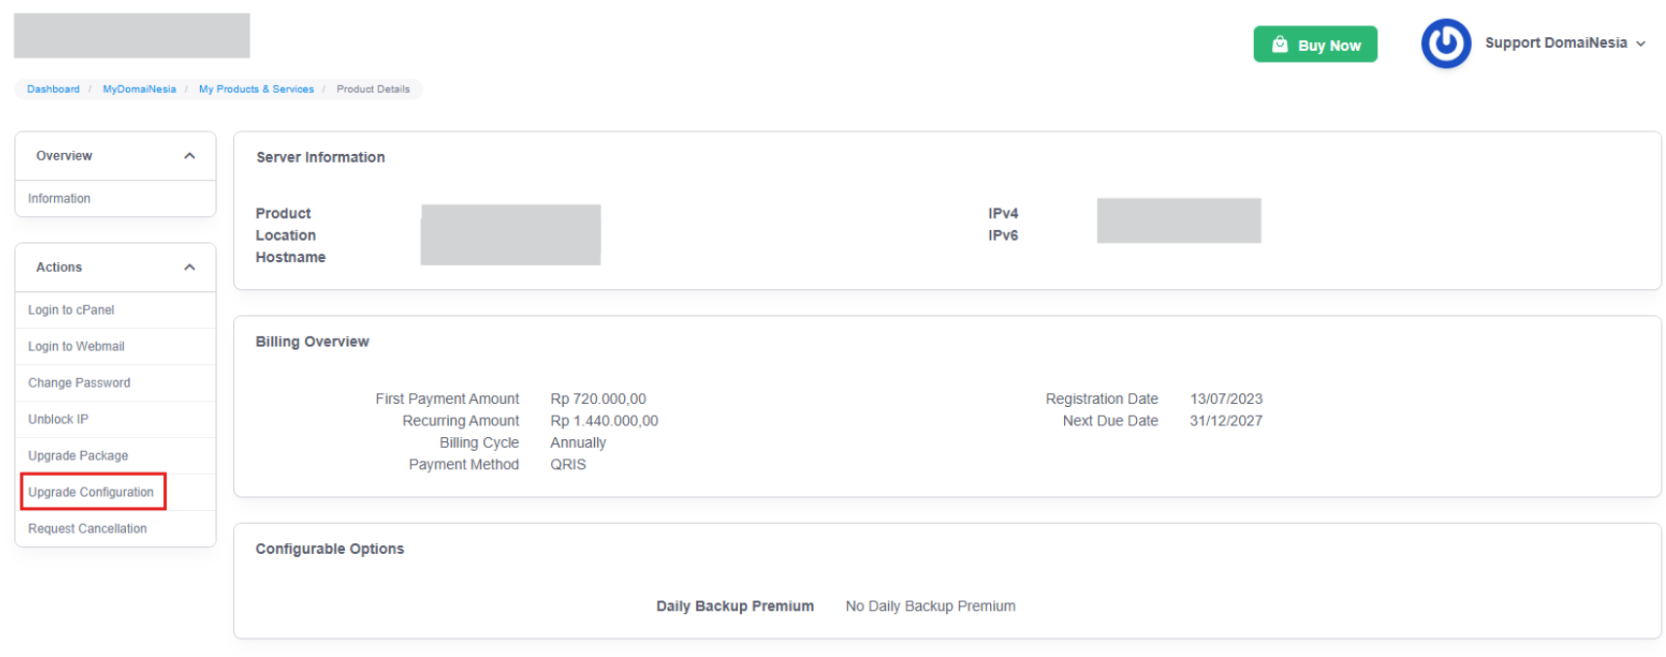Image resolution: width=1666 pixels, height=657 pixels.
Task: Navigate to MyDomaiNesia via breadcrumb
Action: point(138,88)
